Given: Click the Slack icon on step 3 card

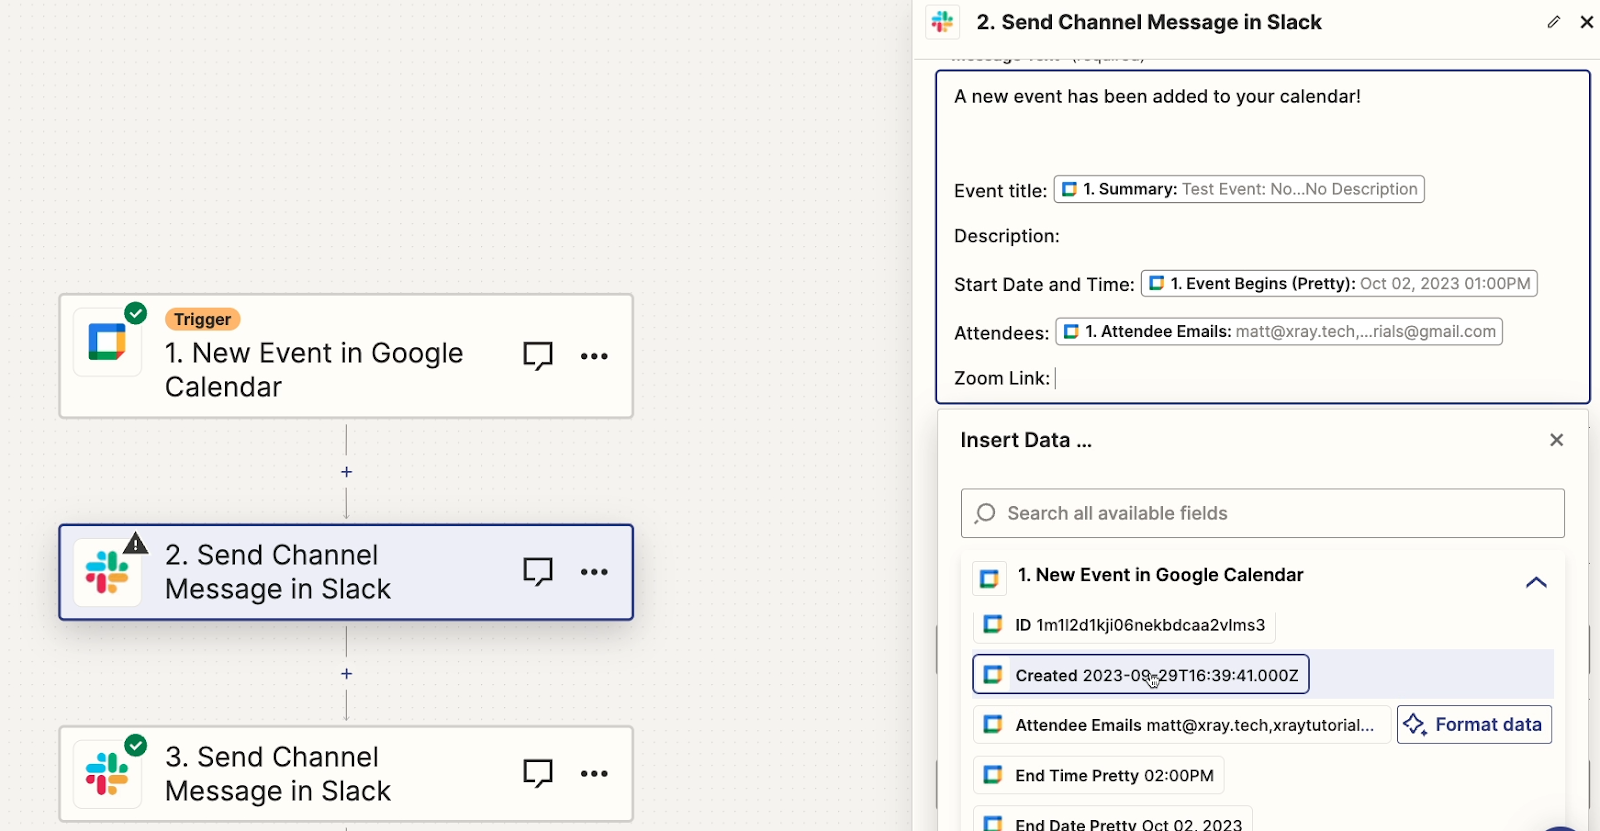Looking at the screenshot, I should [107, 774].
